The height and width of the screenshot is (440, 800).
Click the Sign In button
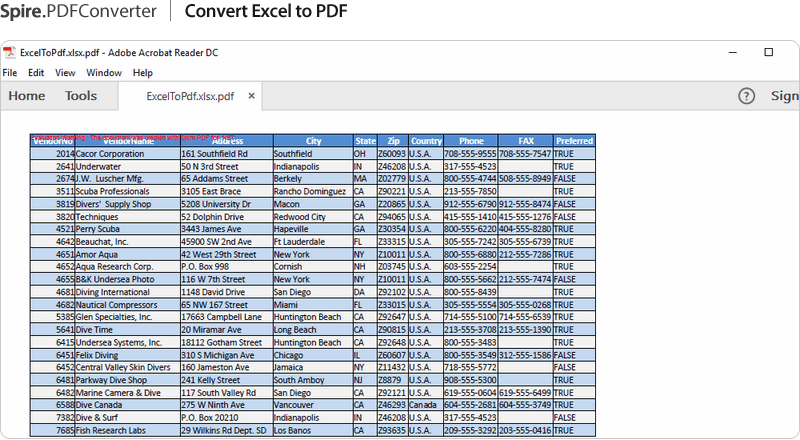point(785,96)
